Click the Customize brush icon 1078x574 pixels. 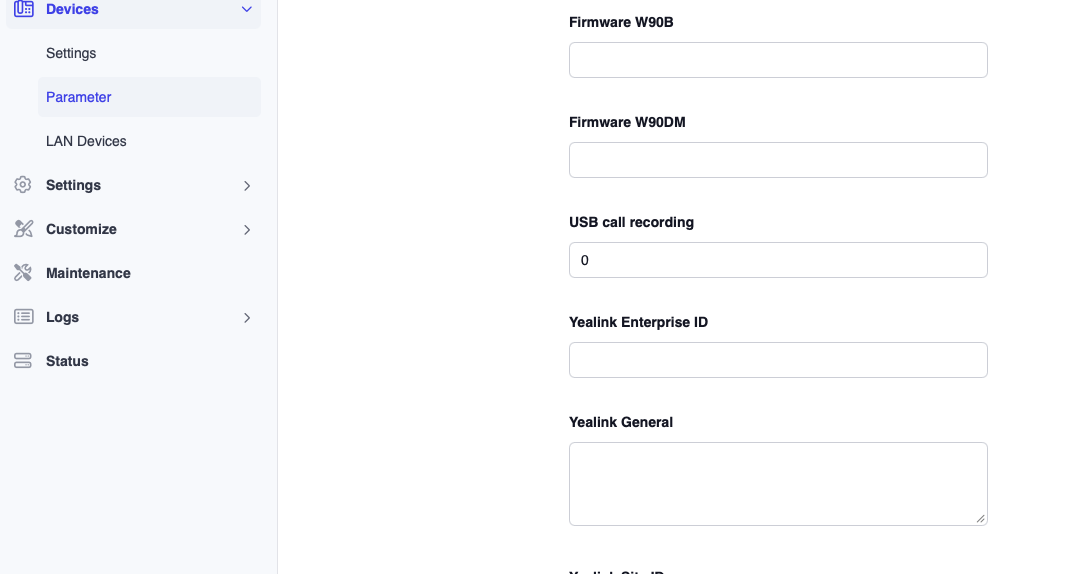23,229
